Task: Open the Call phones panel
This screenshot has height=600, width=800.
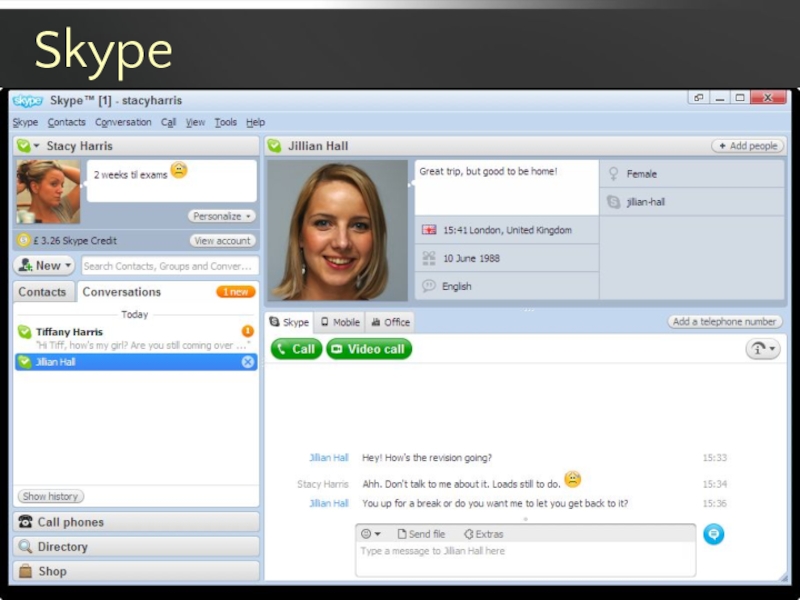Action: coord(136,522)
